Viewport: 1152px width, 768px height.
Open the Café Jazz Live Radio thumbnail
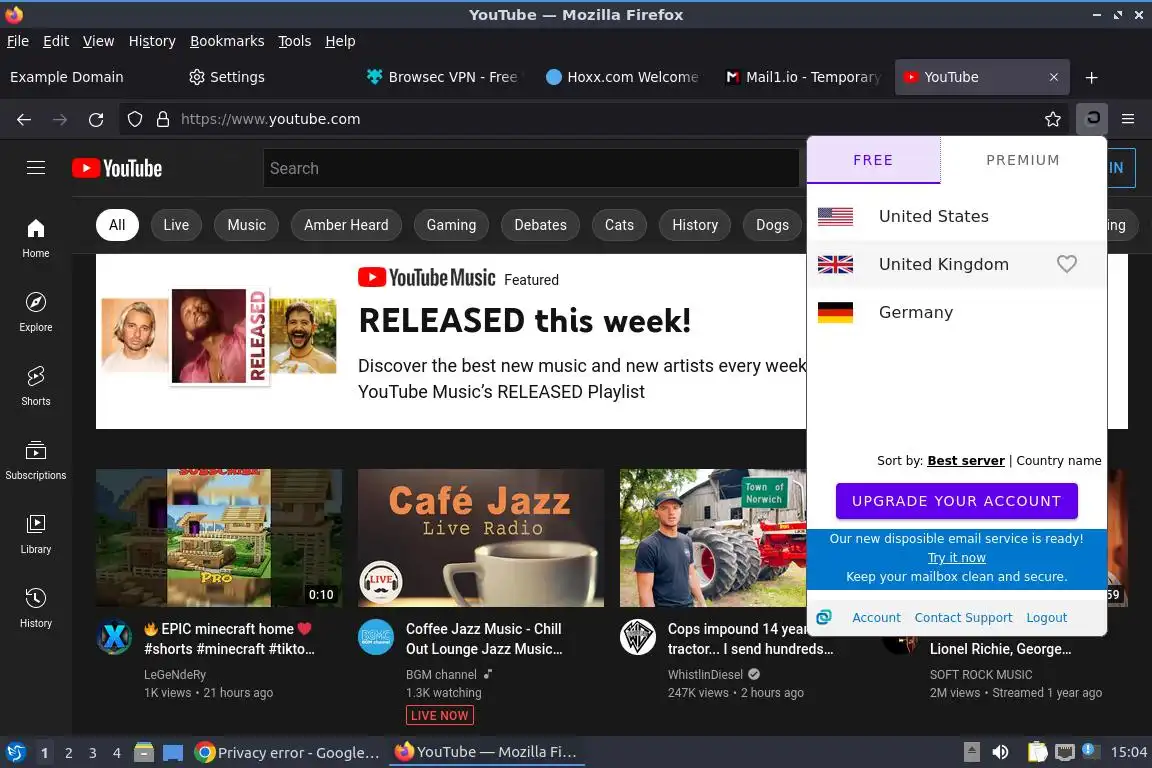point(480,538)
